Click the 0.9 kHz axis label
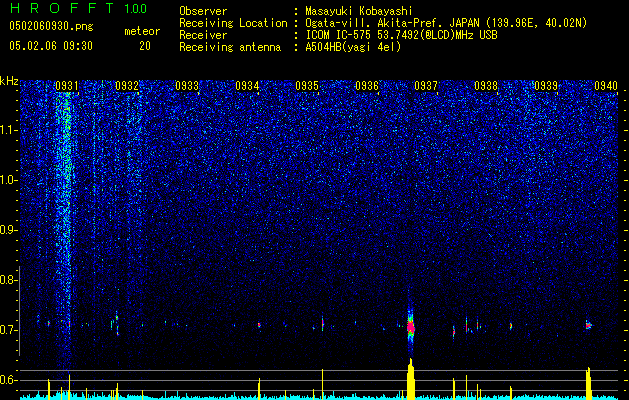The height and width of the screenshot is (400, 629). [9, 230]
